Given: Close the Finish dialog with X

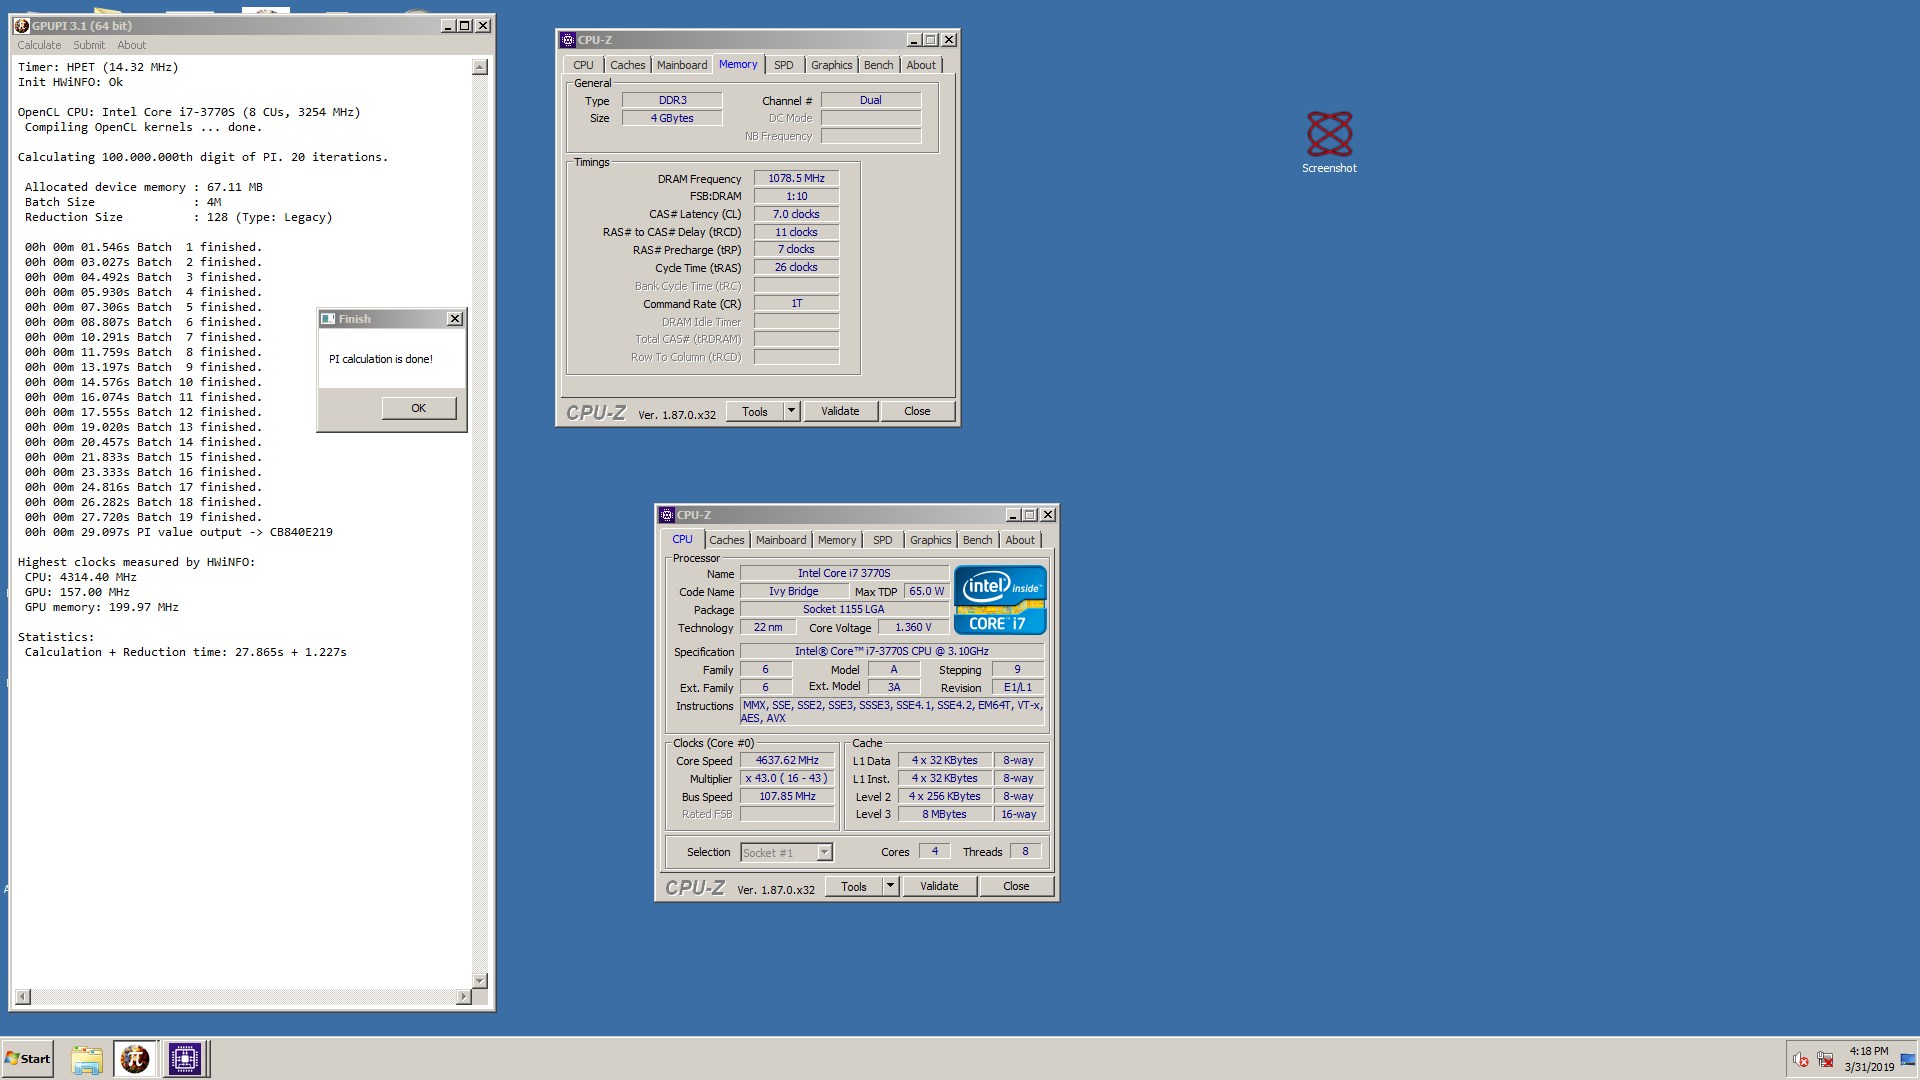Looking at the screenshot, I should [x=455, y=319].
